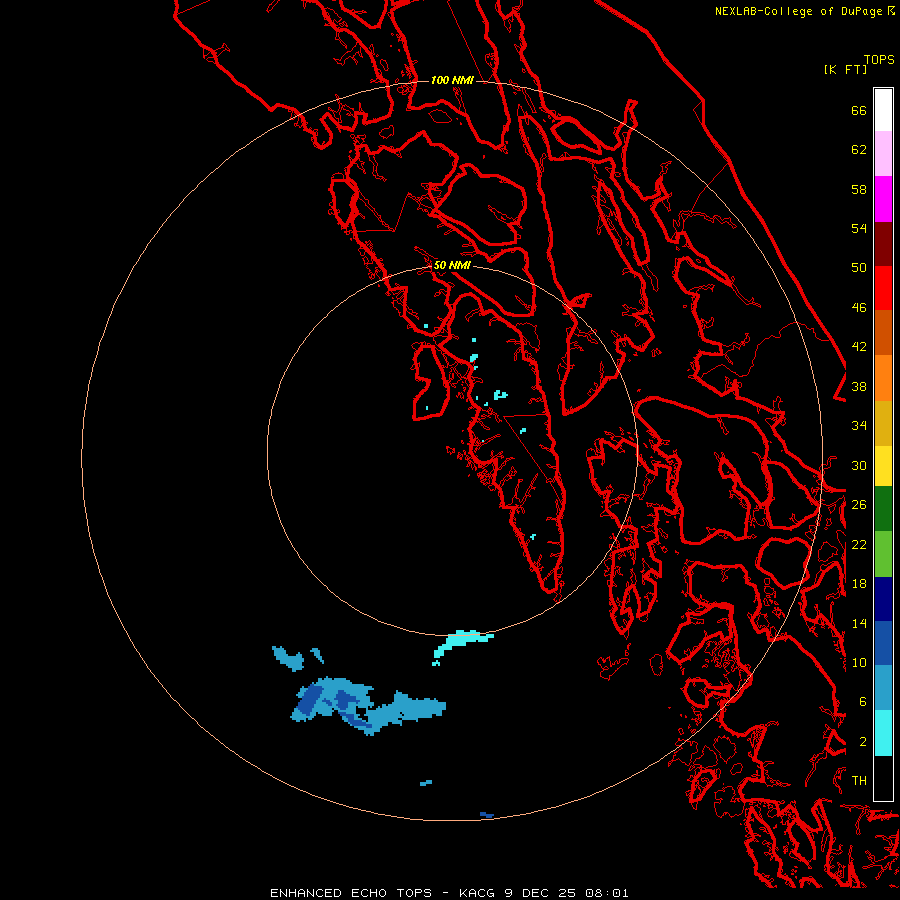This screenshot has width=900, height=900.
Task: Click the gold 38 legend swatch
Action: [883, 423]
